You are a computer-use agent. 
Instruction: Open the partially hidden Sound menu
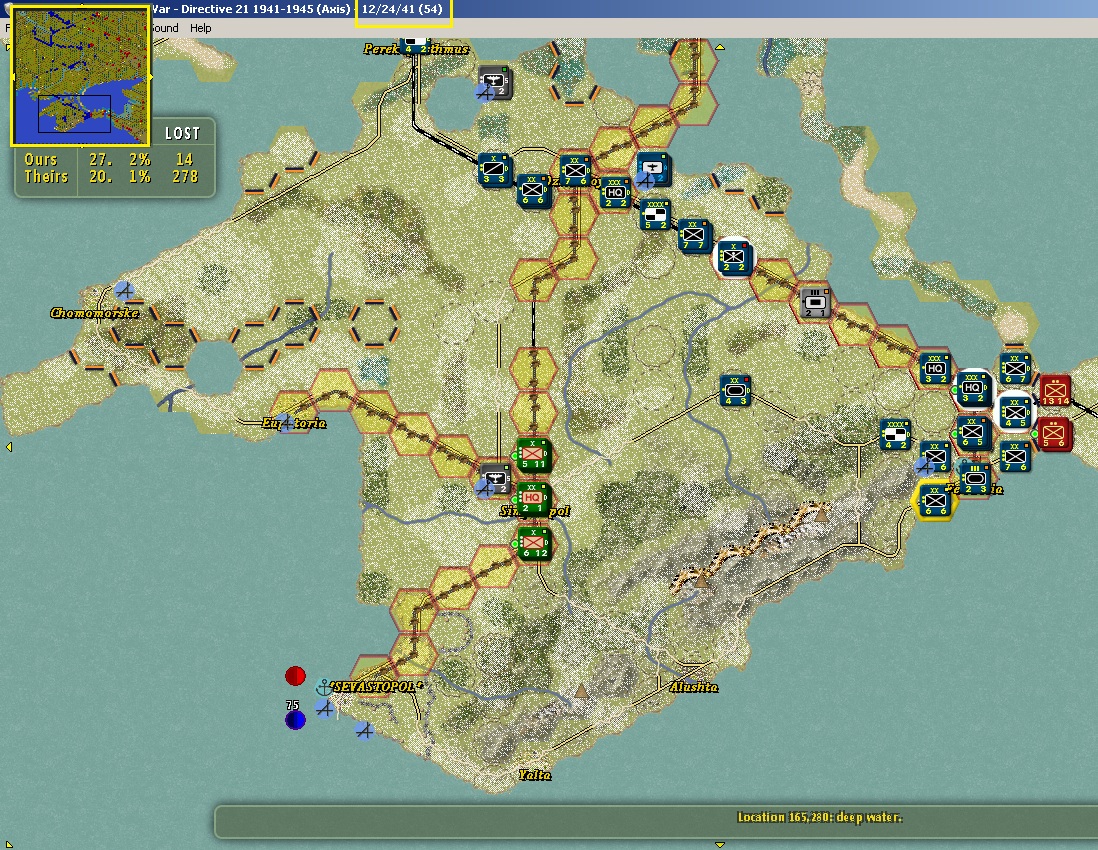pyautogui.click(x=165, y=28)
